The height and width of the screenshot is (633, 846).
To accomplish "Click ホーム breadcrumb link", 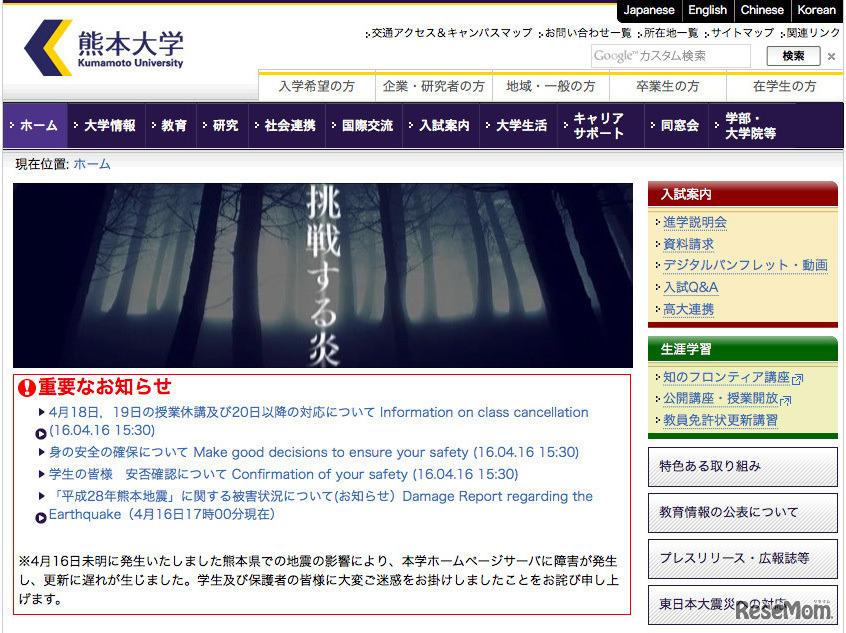I will [x=92, y=164].
